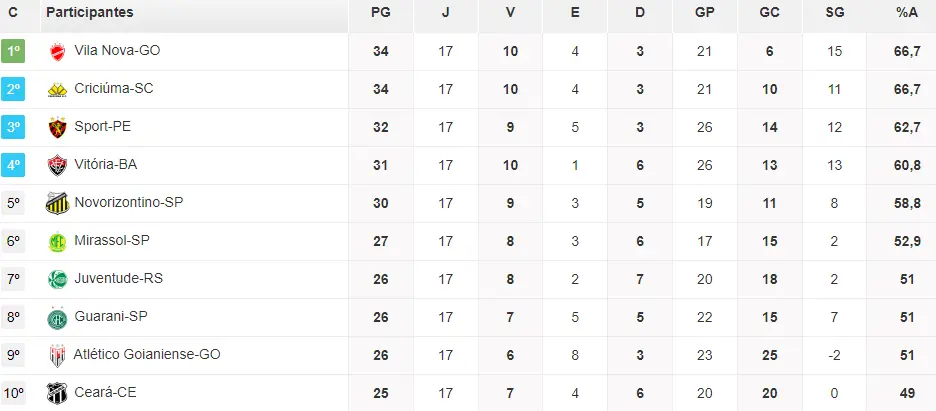Viewport: 936px width, 411px height.
Task: Select the Sport-PE club logo
Action: click(57, 127)
